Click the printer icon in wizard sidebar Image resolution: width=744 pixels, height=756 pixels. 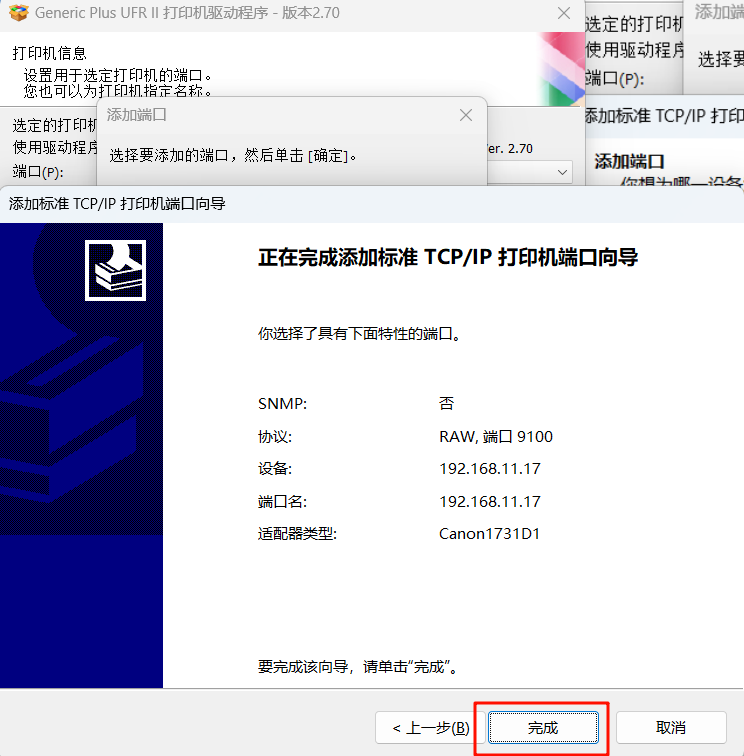(115, 270)
